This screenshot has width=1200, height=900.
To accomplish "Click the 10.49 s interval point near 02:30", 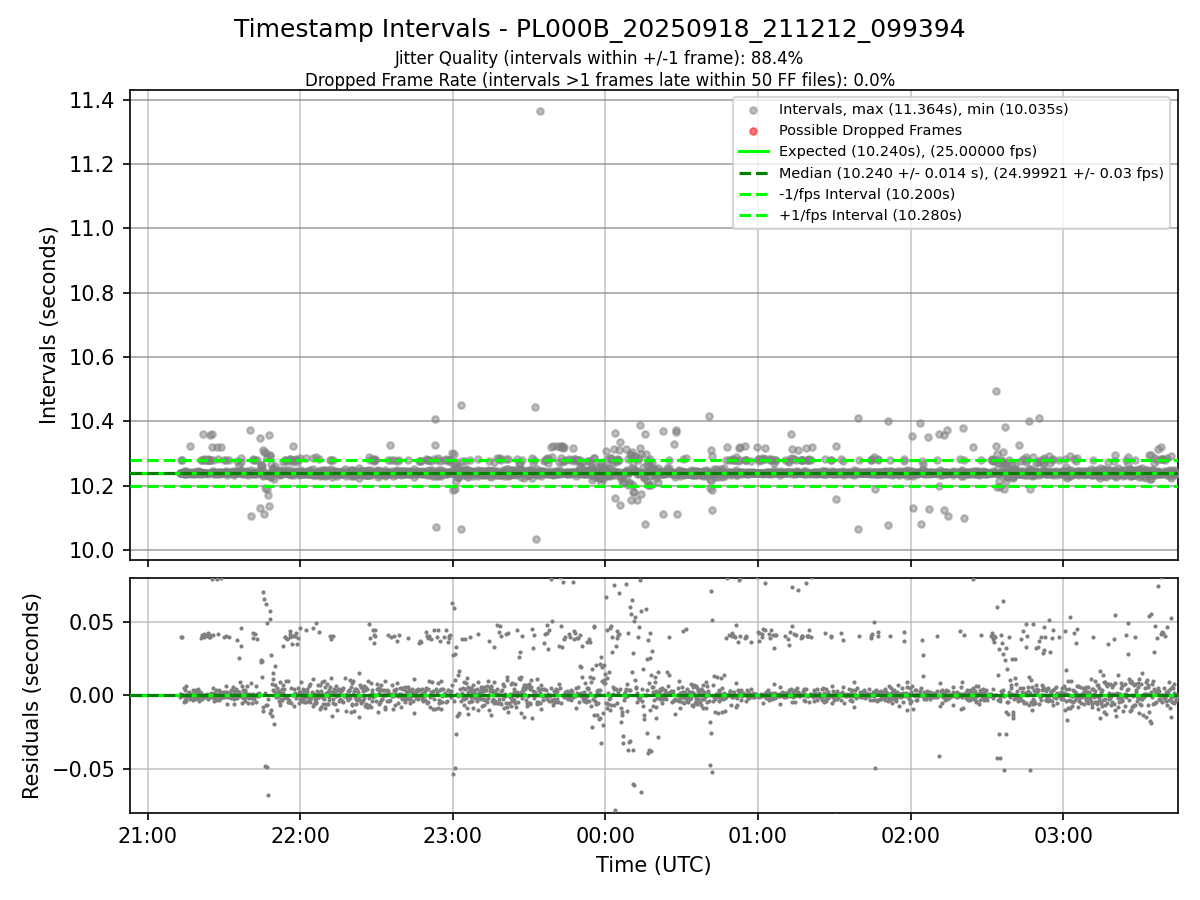I will 996,391.
